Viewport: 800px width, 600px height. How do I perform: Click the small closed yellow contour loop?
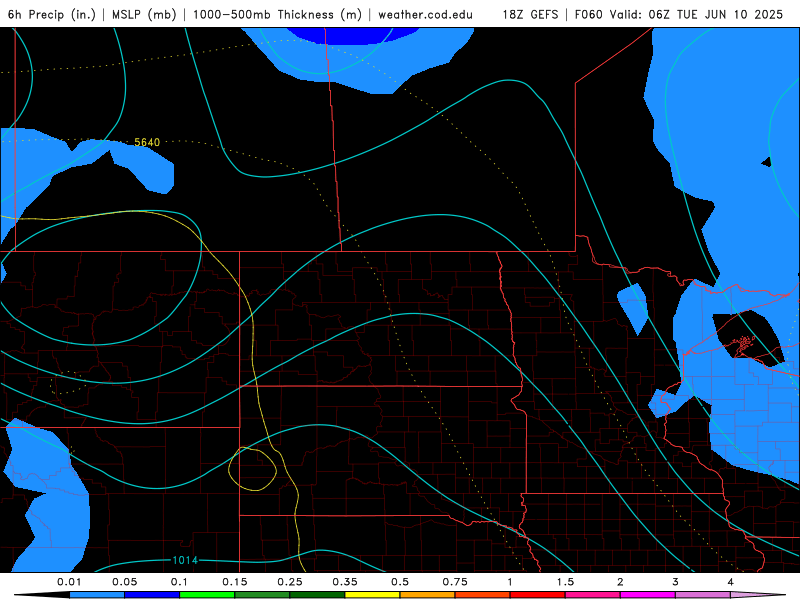pyautogui.click(x=252, y=469)
